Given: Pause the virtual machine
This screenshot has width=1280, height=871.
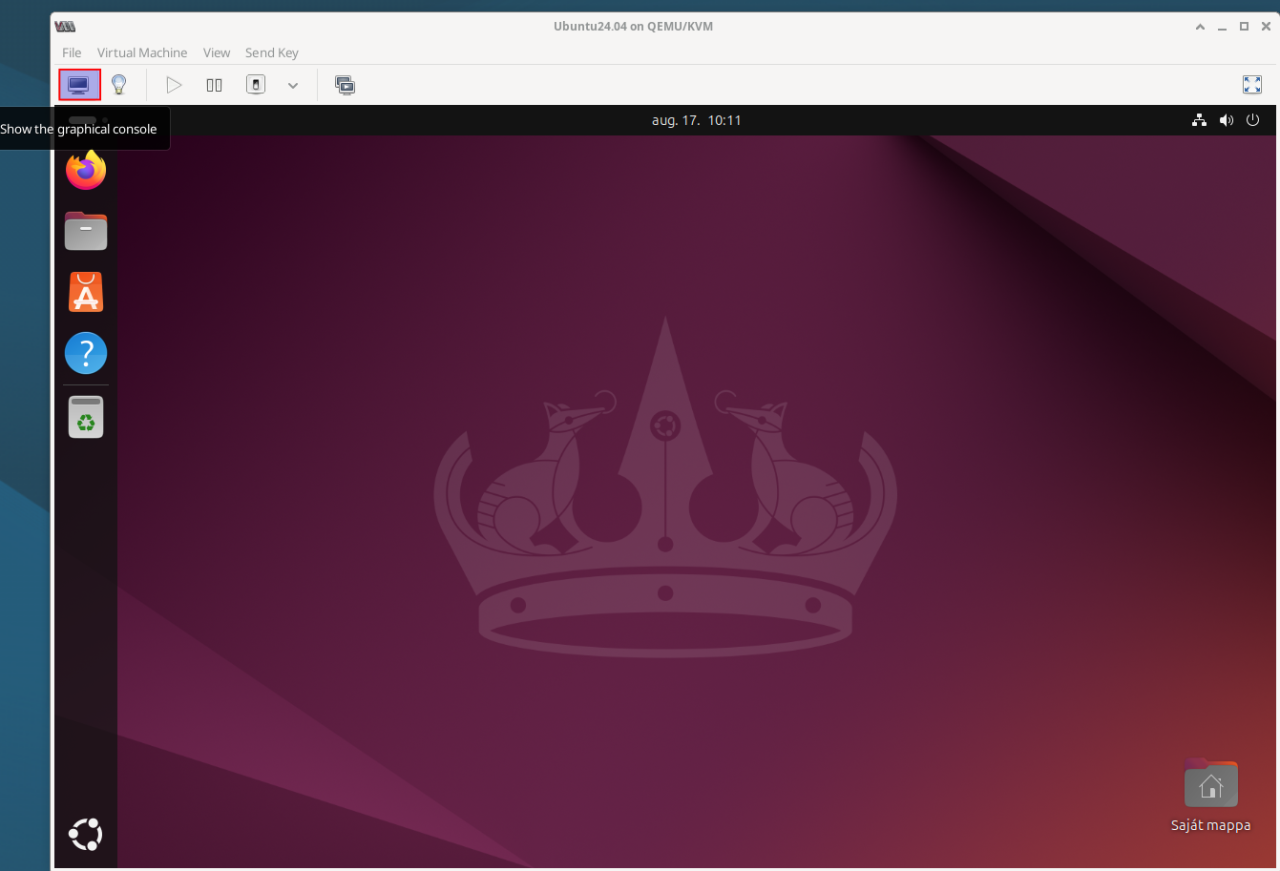Looking at the screenshot, I should (x=214, y=85).
